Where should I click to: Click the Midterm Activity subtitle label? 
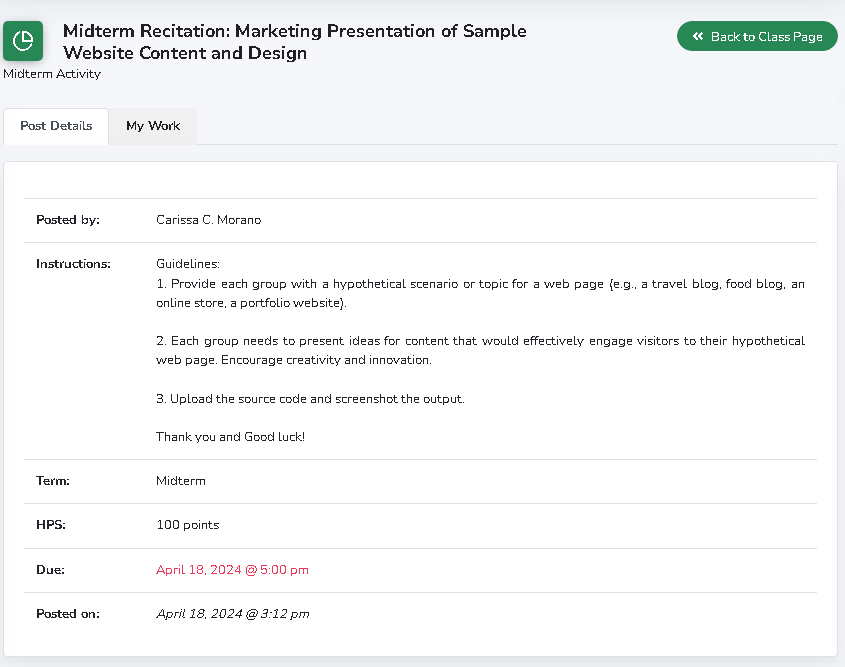(x=52, y=74)
